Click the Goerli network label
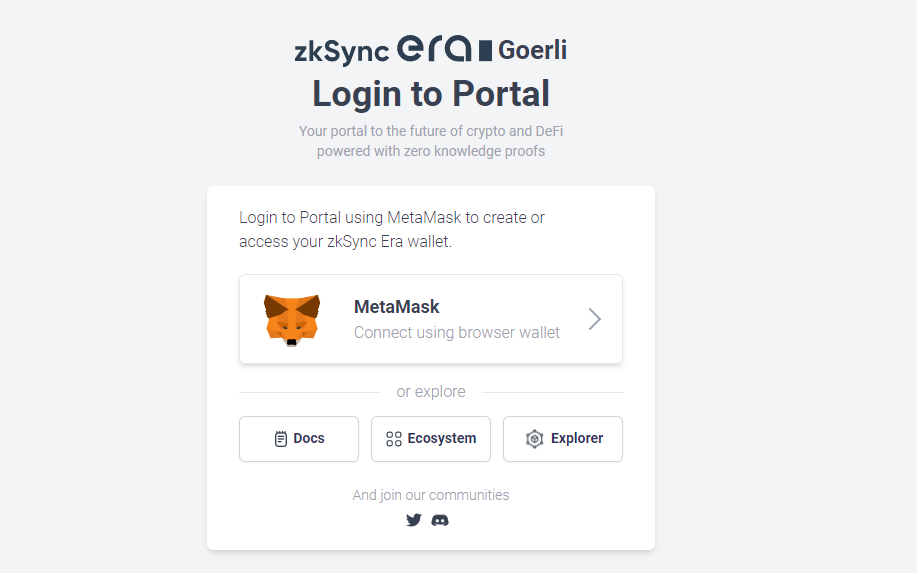Screen dimensions: 917x573 (x=532, y=50)
